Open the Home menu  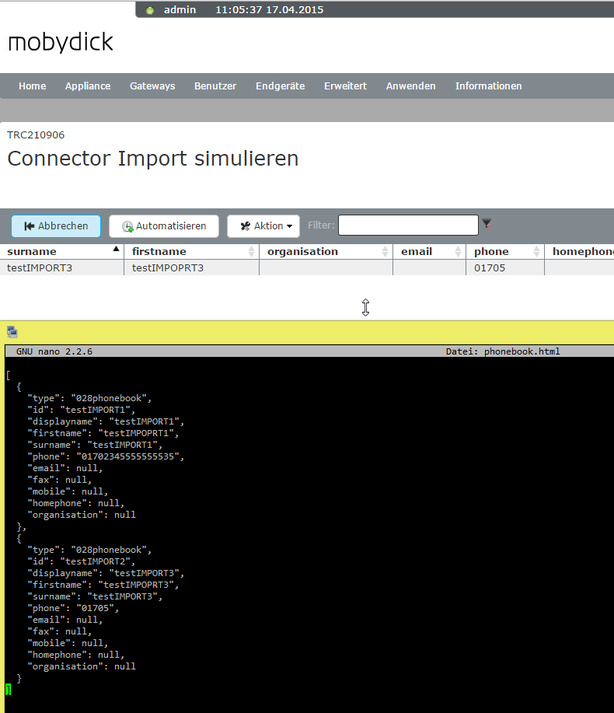pos(32,86)
